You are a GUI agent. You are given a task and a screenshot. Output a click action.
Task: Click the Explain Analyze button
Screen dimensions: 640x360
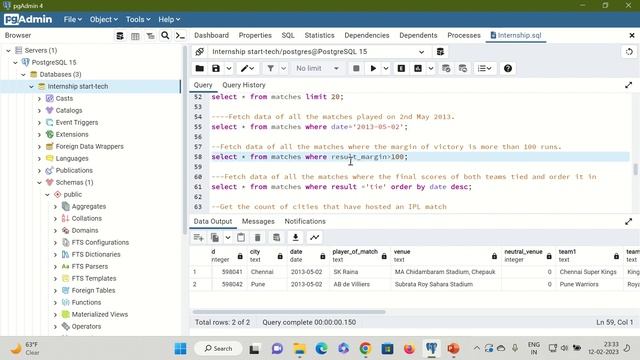[418, 69]
